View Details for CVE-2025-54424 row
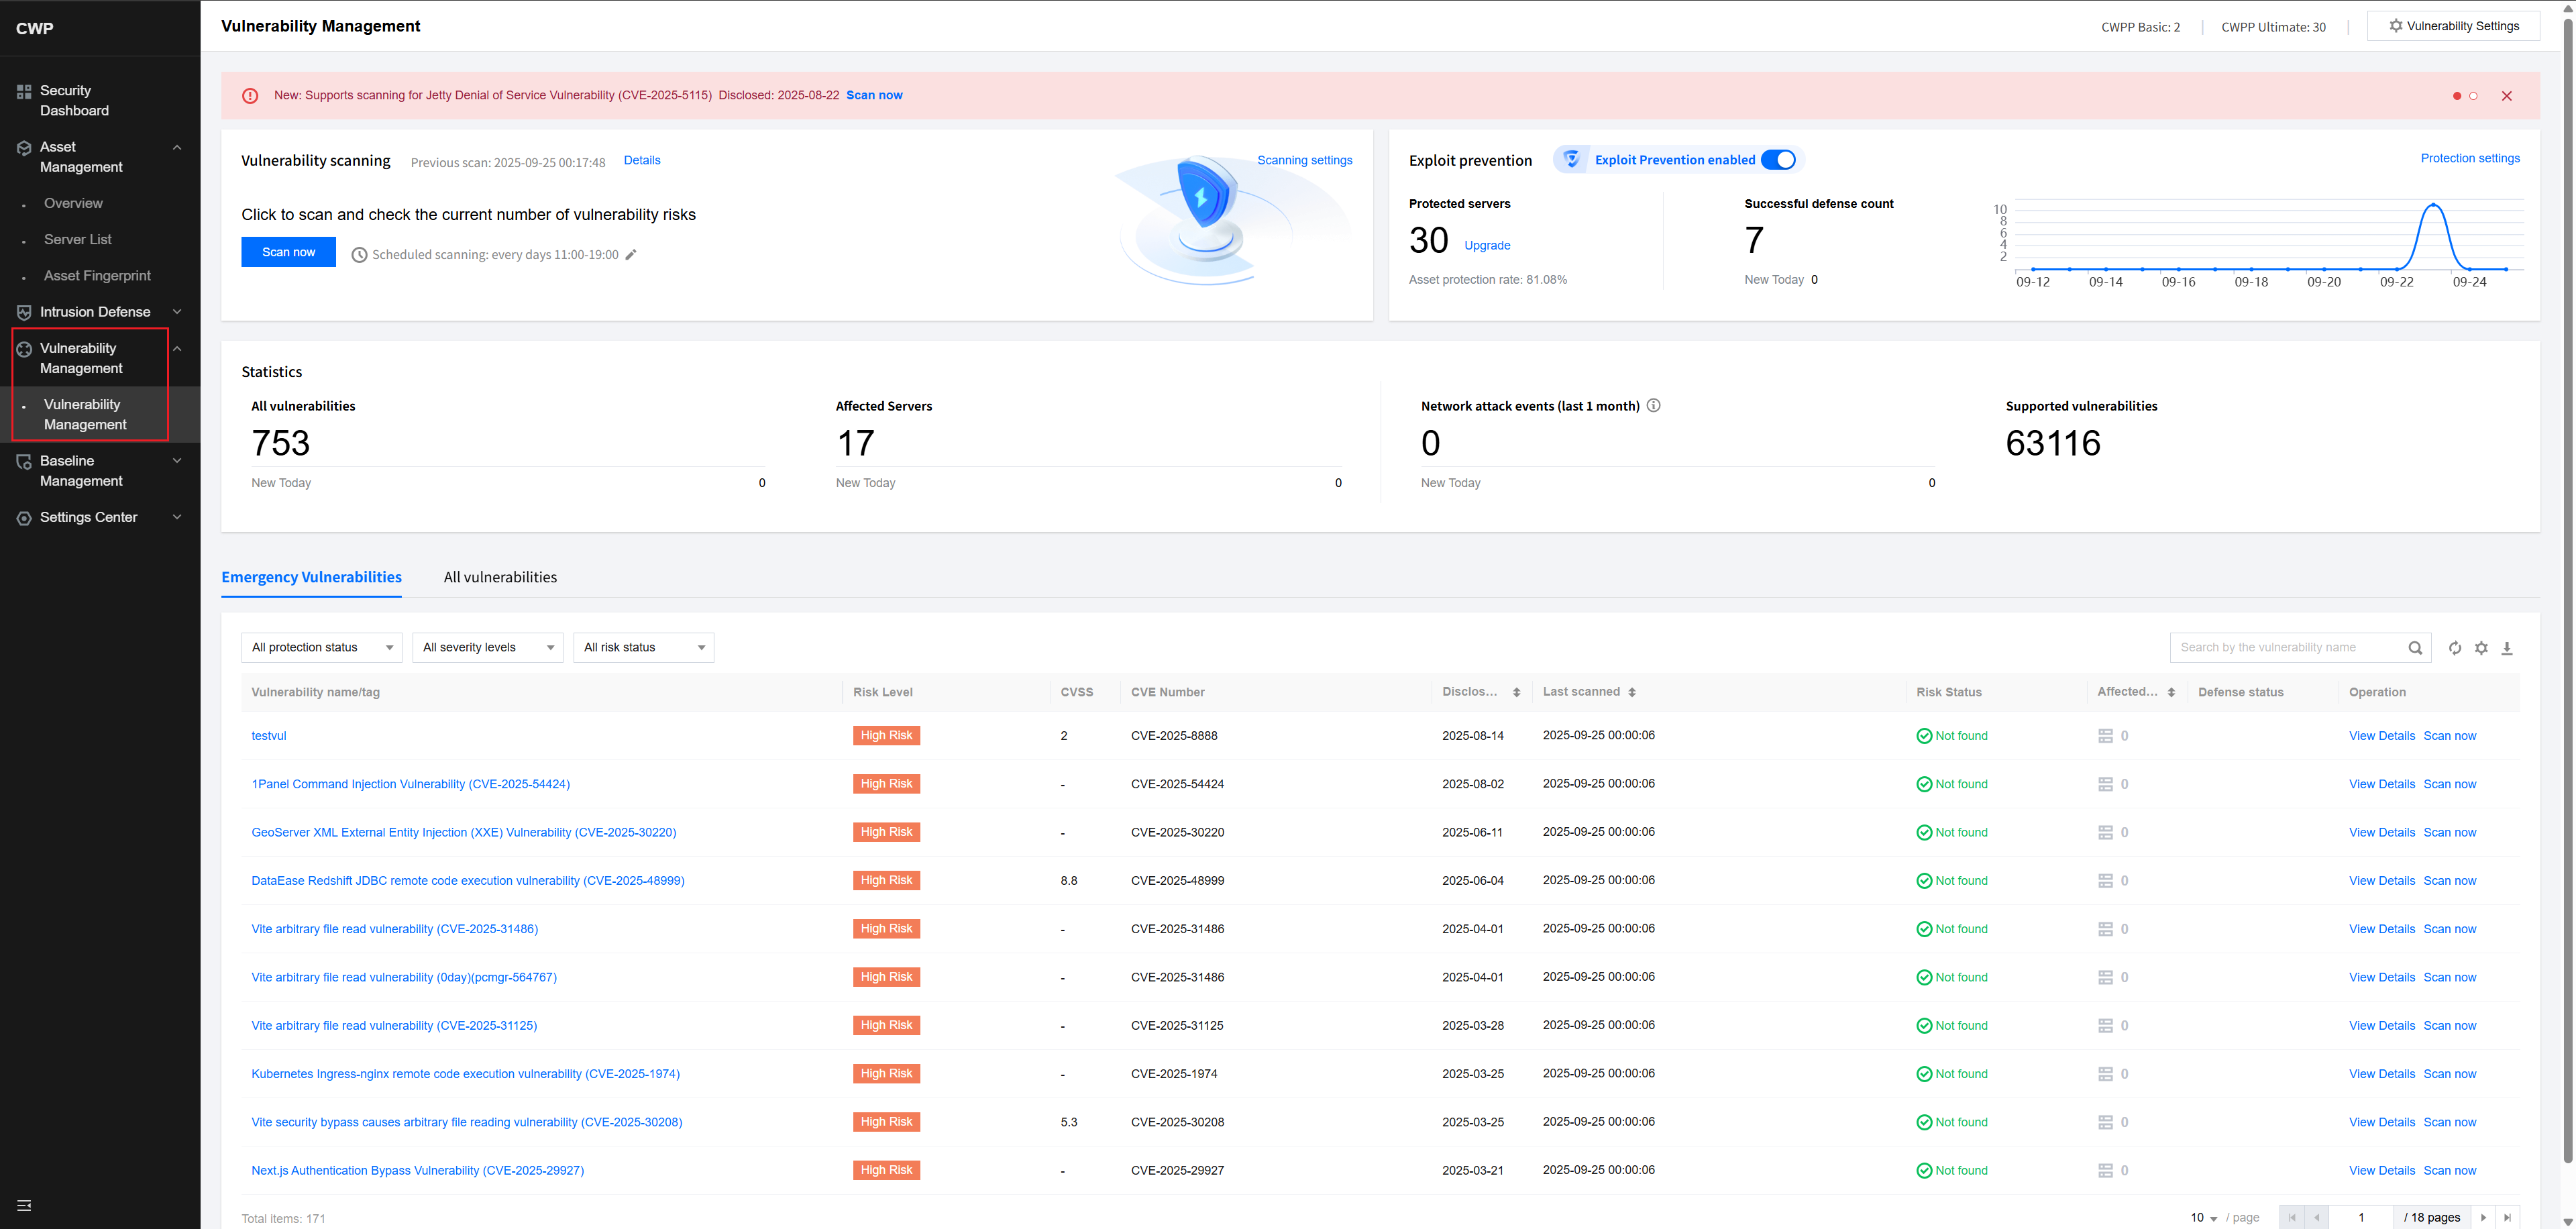2576x1229 pixels. [x=2381, y=784]
